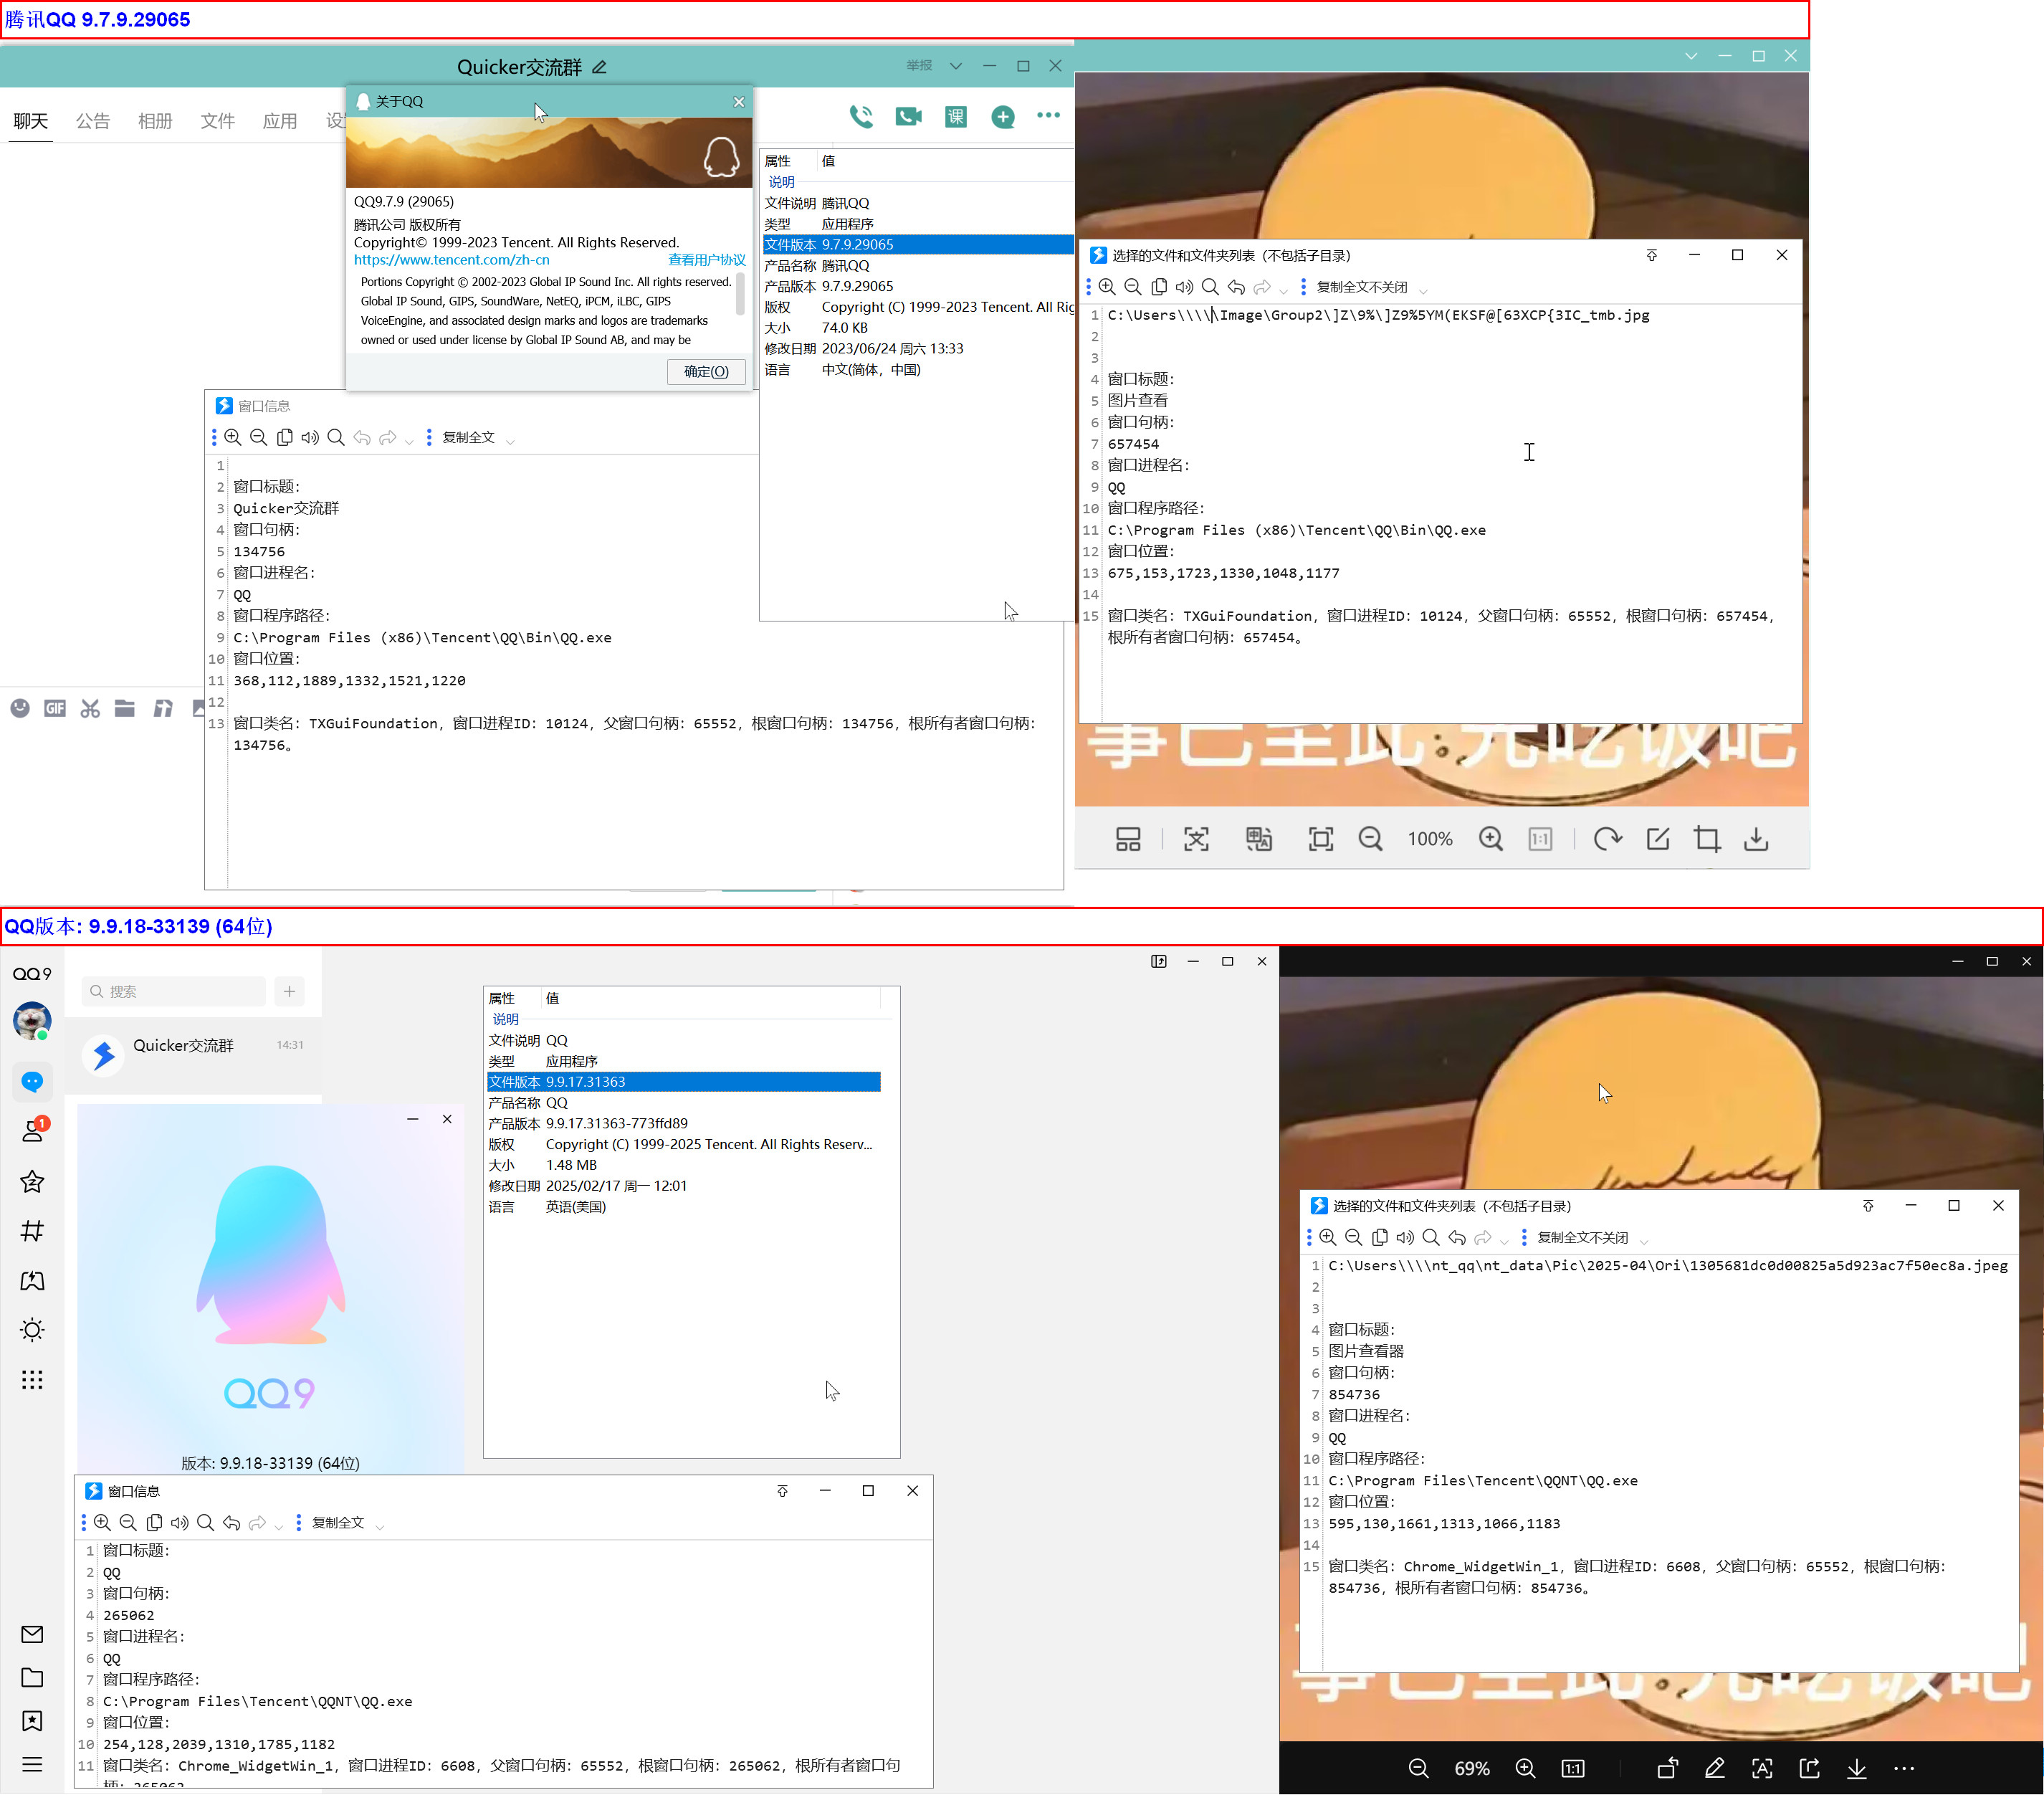Click the fit-to-window icon in 100% viewer
Viewport: 2044px width, 1795px height.
[1321, 839]
